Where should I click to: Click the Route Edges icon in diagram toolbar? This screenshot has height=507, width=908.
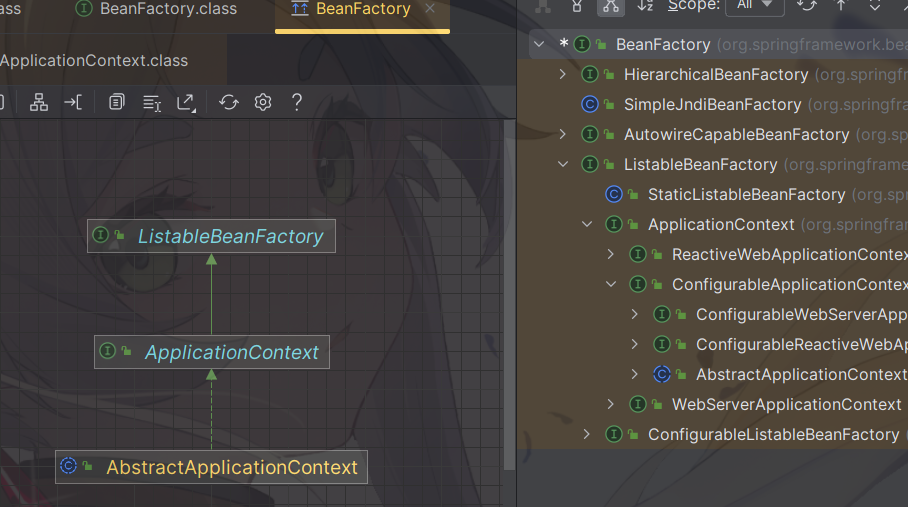[x=73, y=102]
